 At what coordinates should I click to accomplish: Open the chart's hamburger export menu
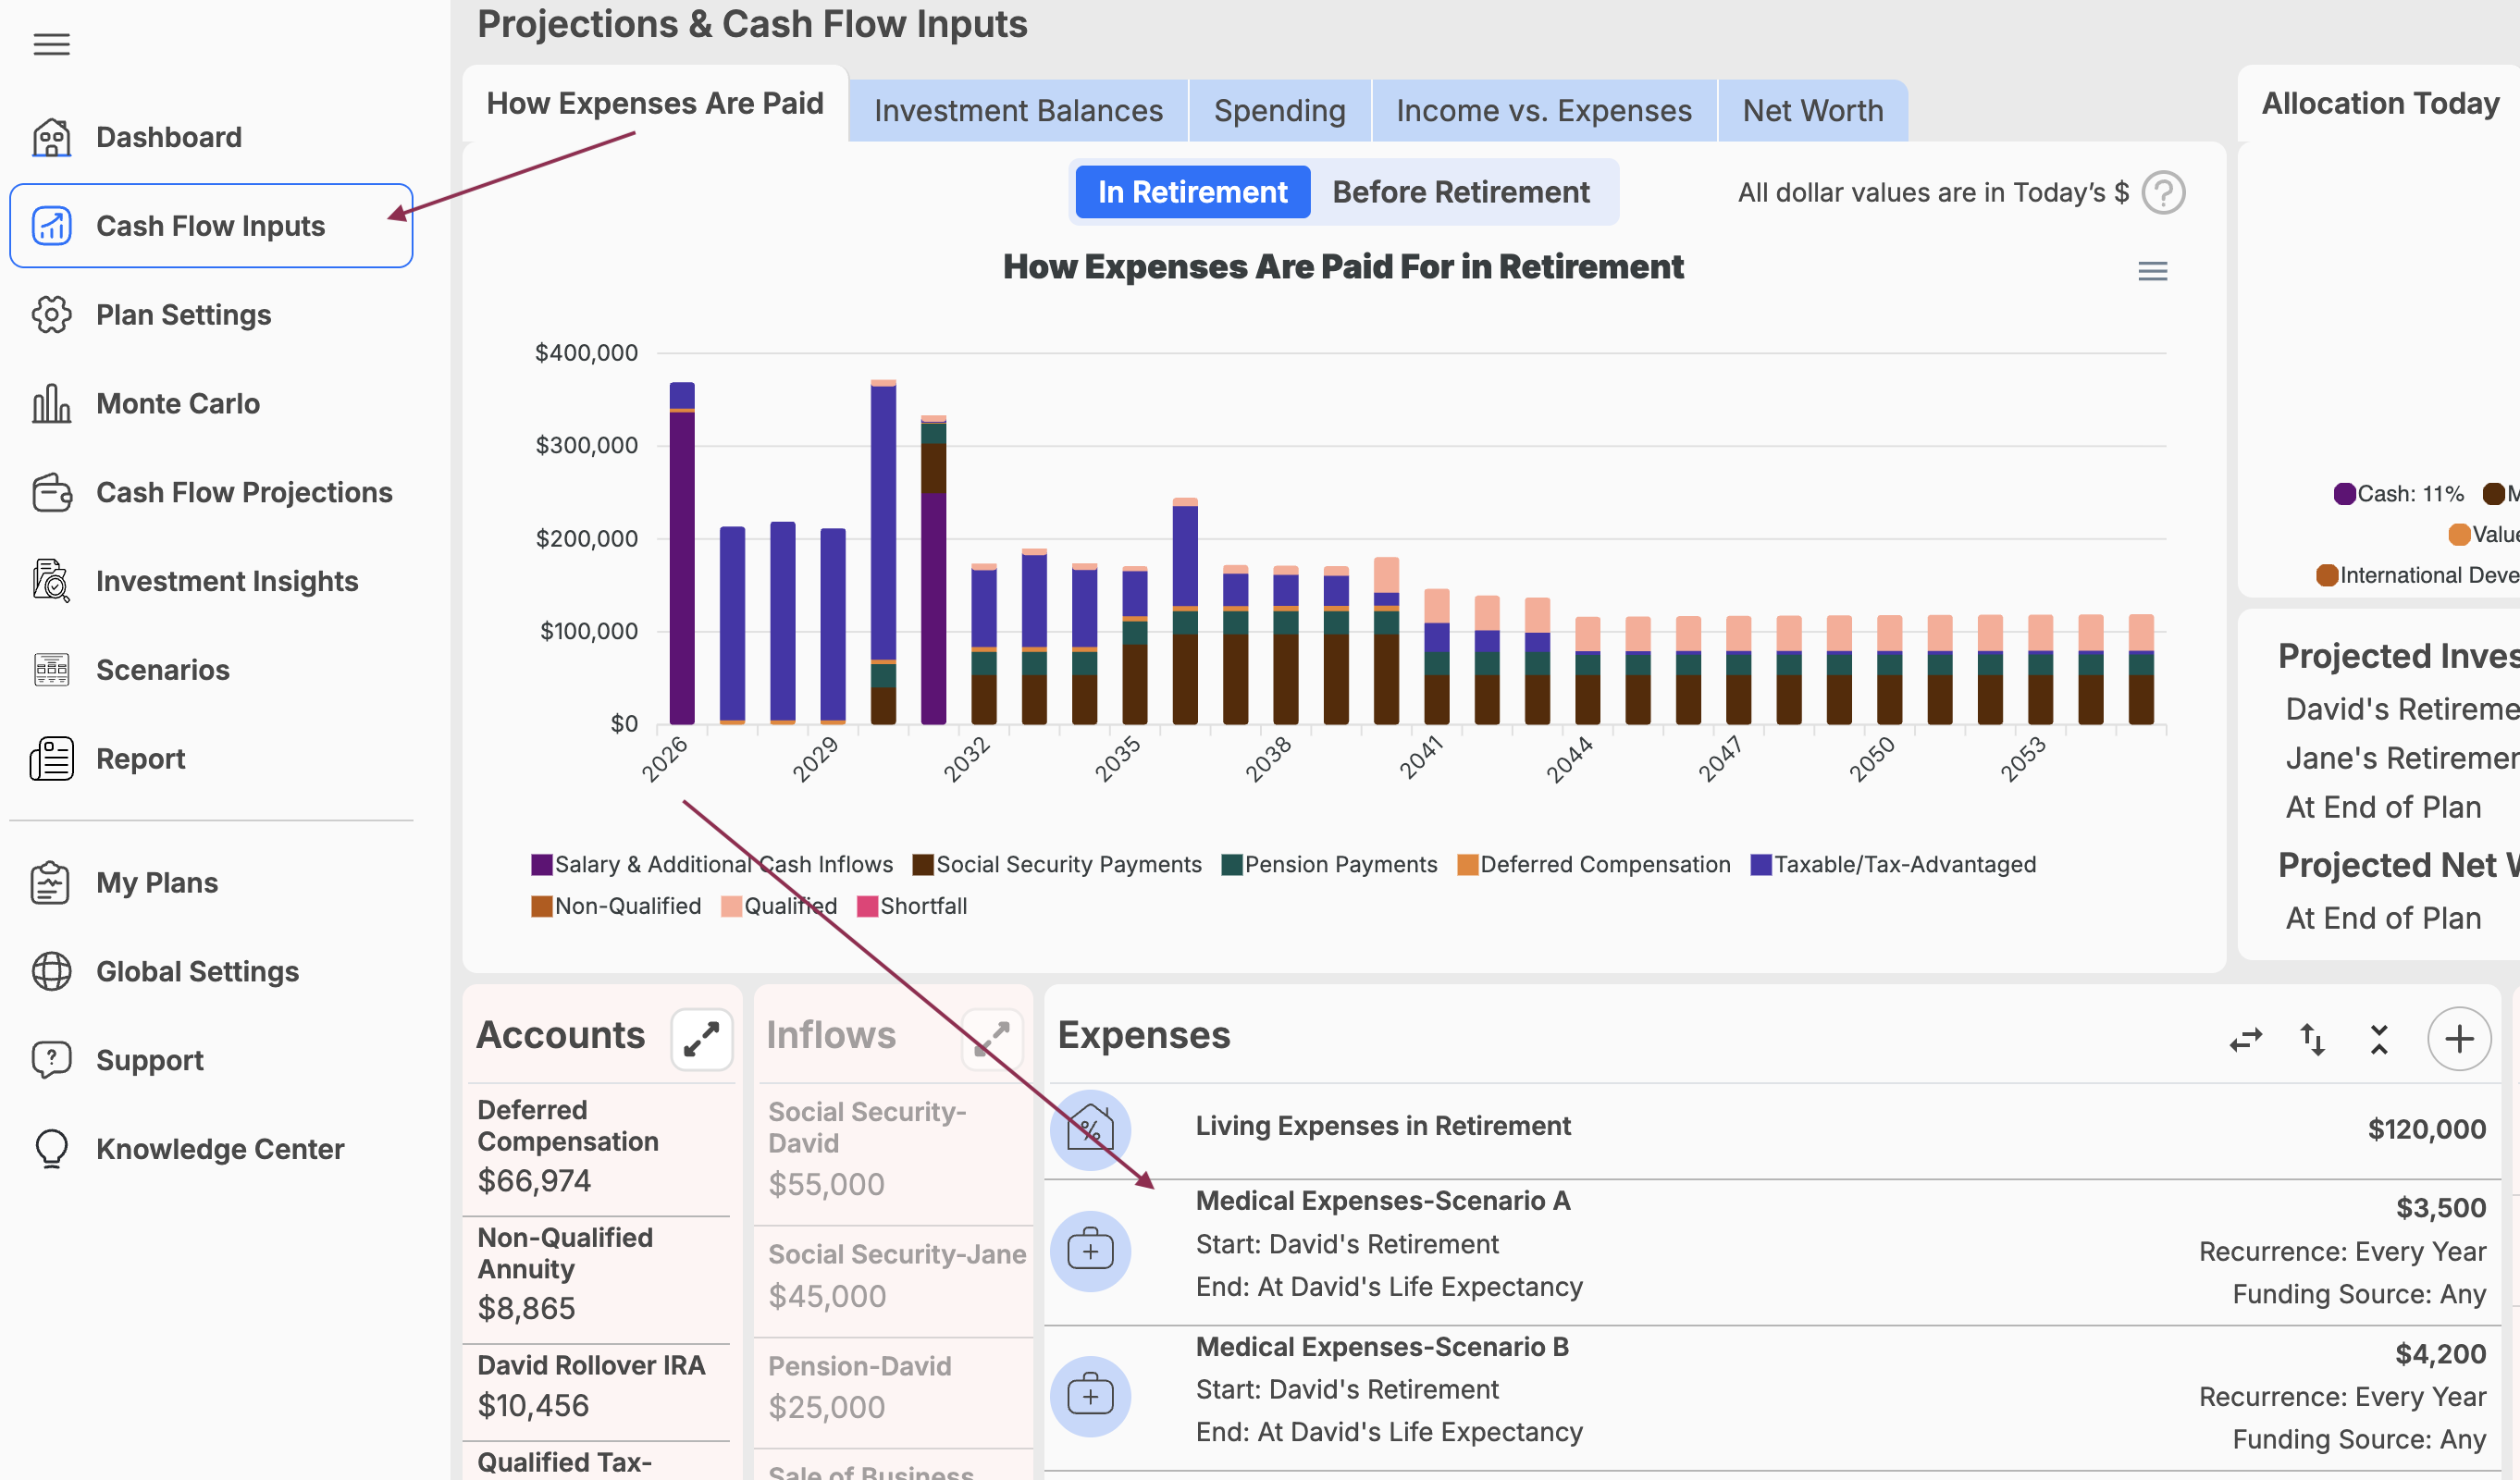[2153, 271]
